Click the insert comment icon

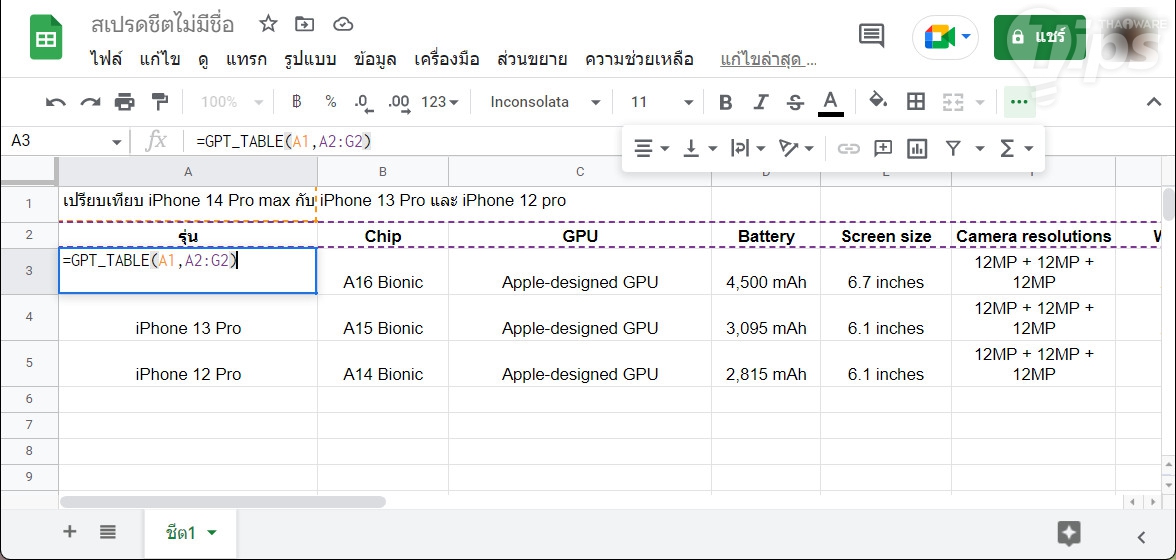coord(883,148)
